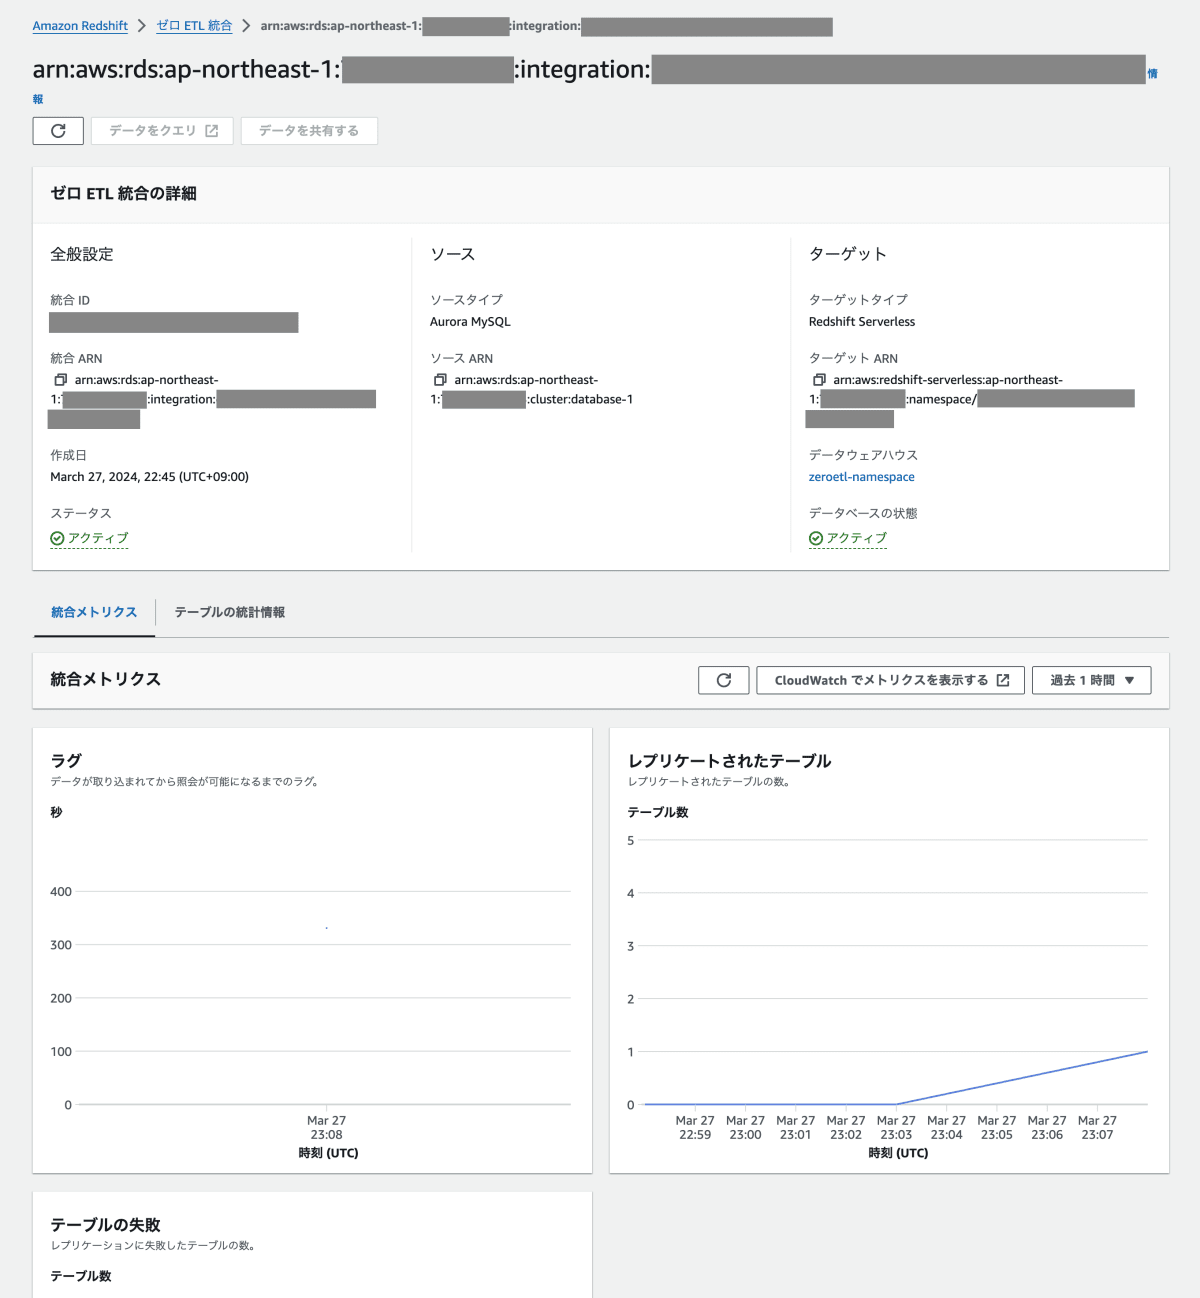Screen dimensions: 1200x1298
Task: Open the 情報 info link
Action: click(x=1152, y=74)
